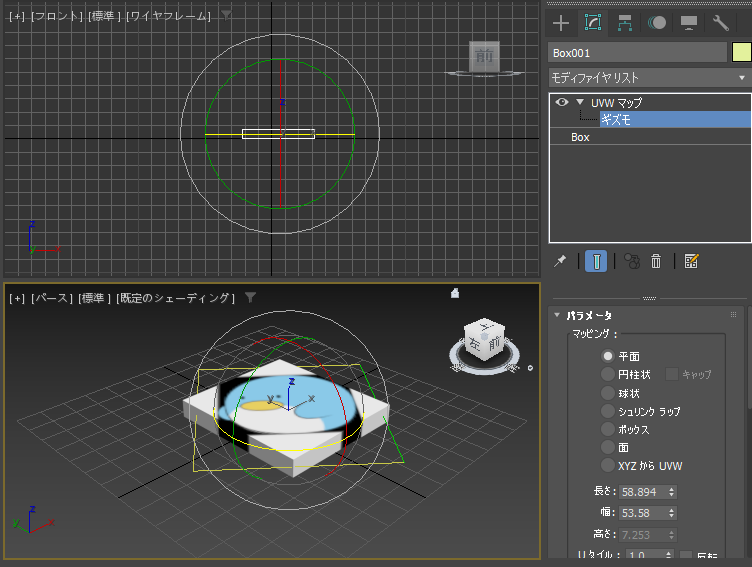This screenshot has width=752, height=567.
Task: Toggle Show End Result button
Action: pos(596,261)
